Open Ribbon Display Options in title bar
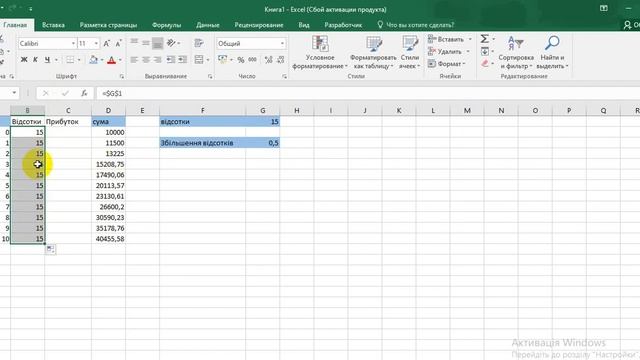The image size is (640, 360). coord(604,9)
